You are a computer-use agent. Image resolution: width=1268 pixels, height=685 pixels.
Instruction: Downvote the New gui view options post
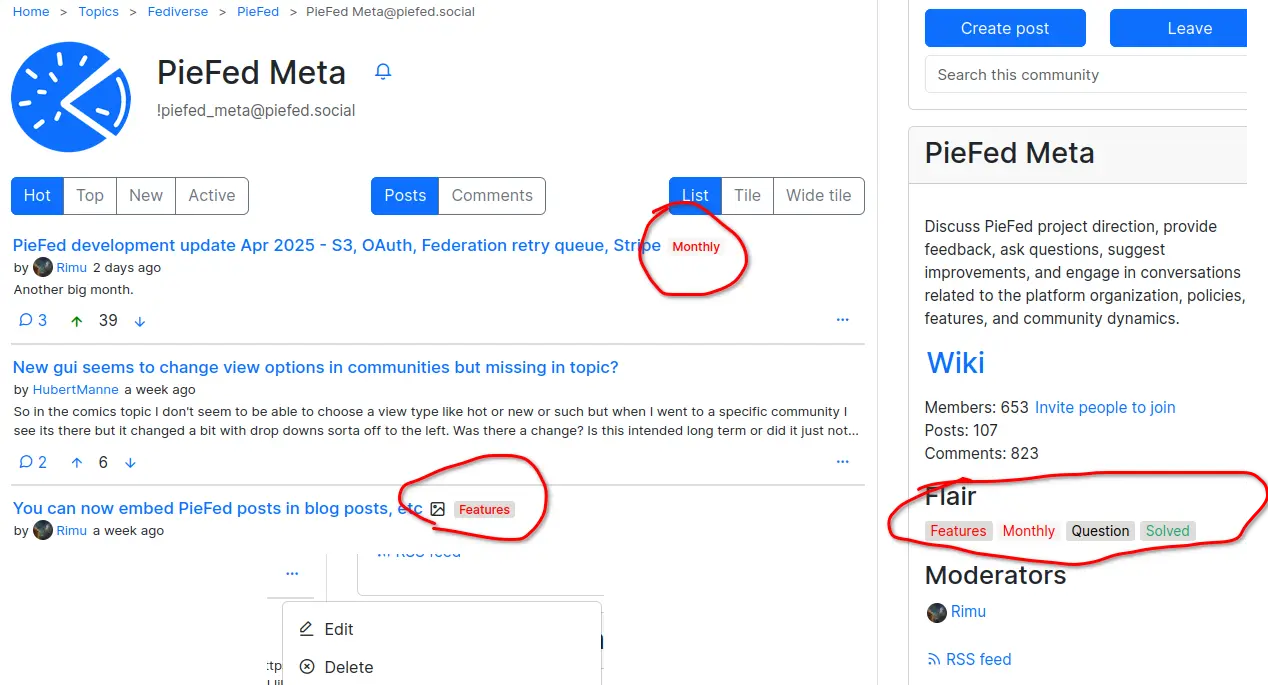(x=130, y=462)
